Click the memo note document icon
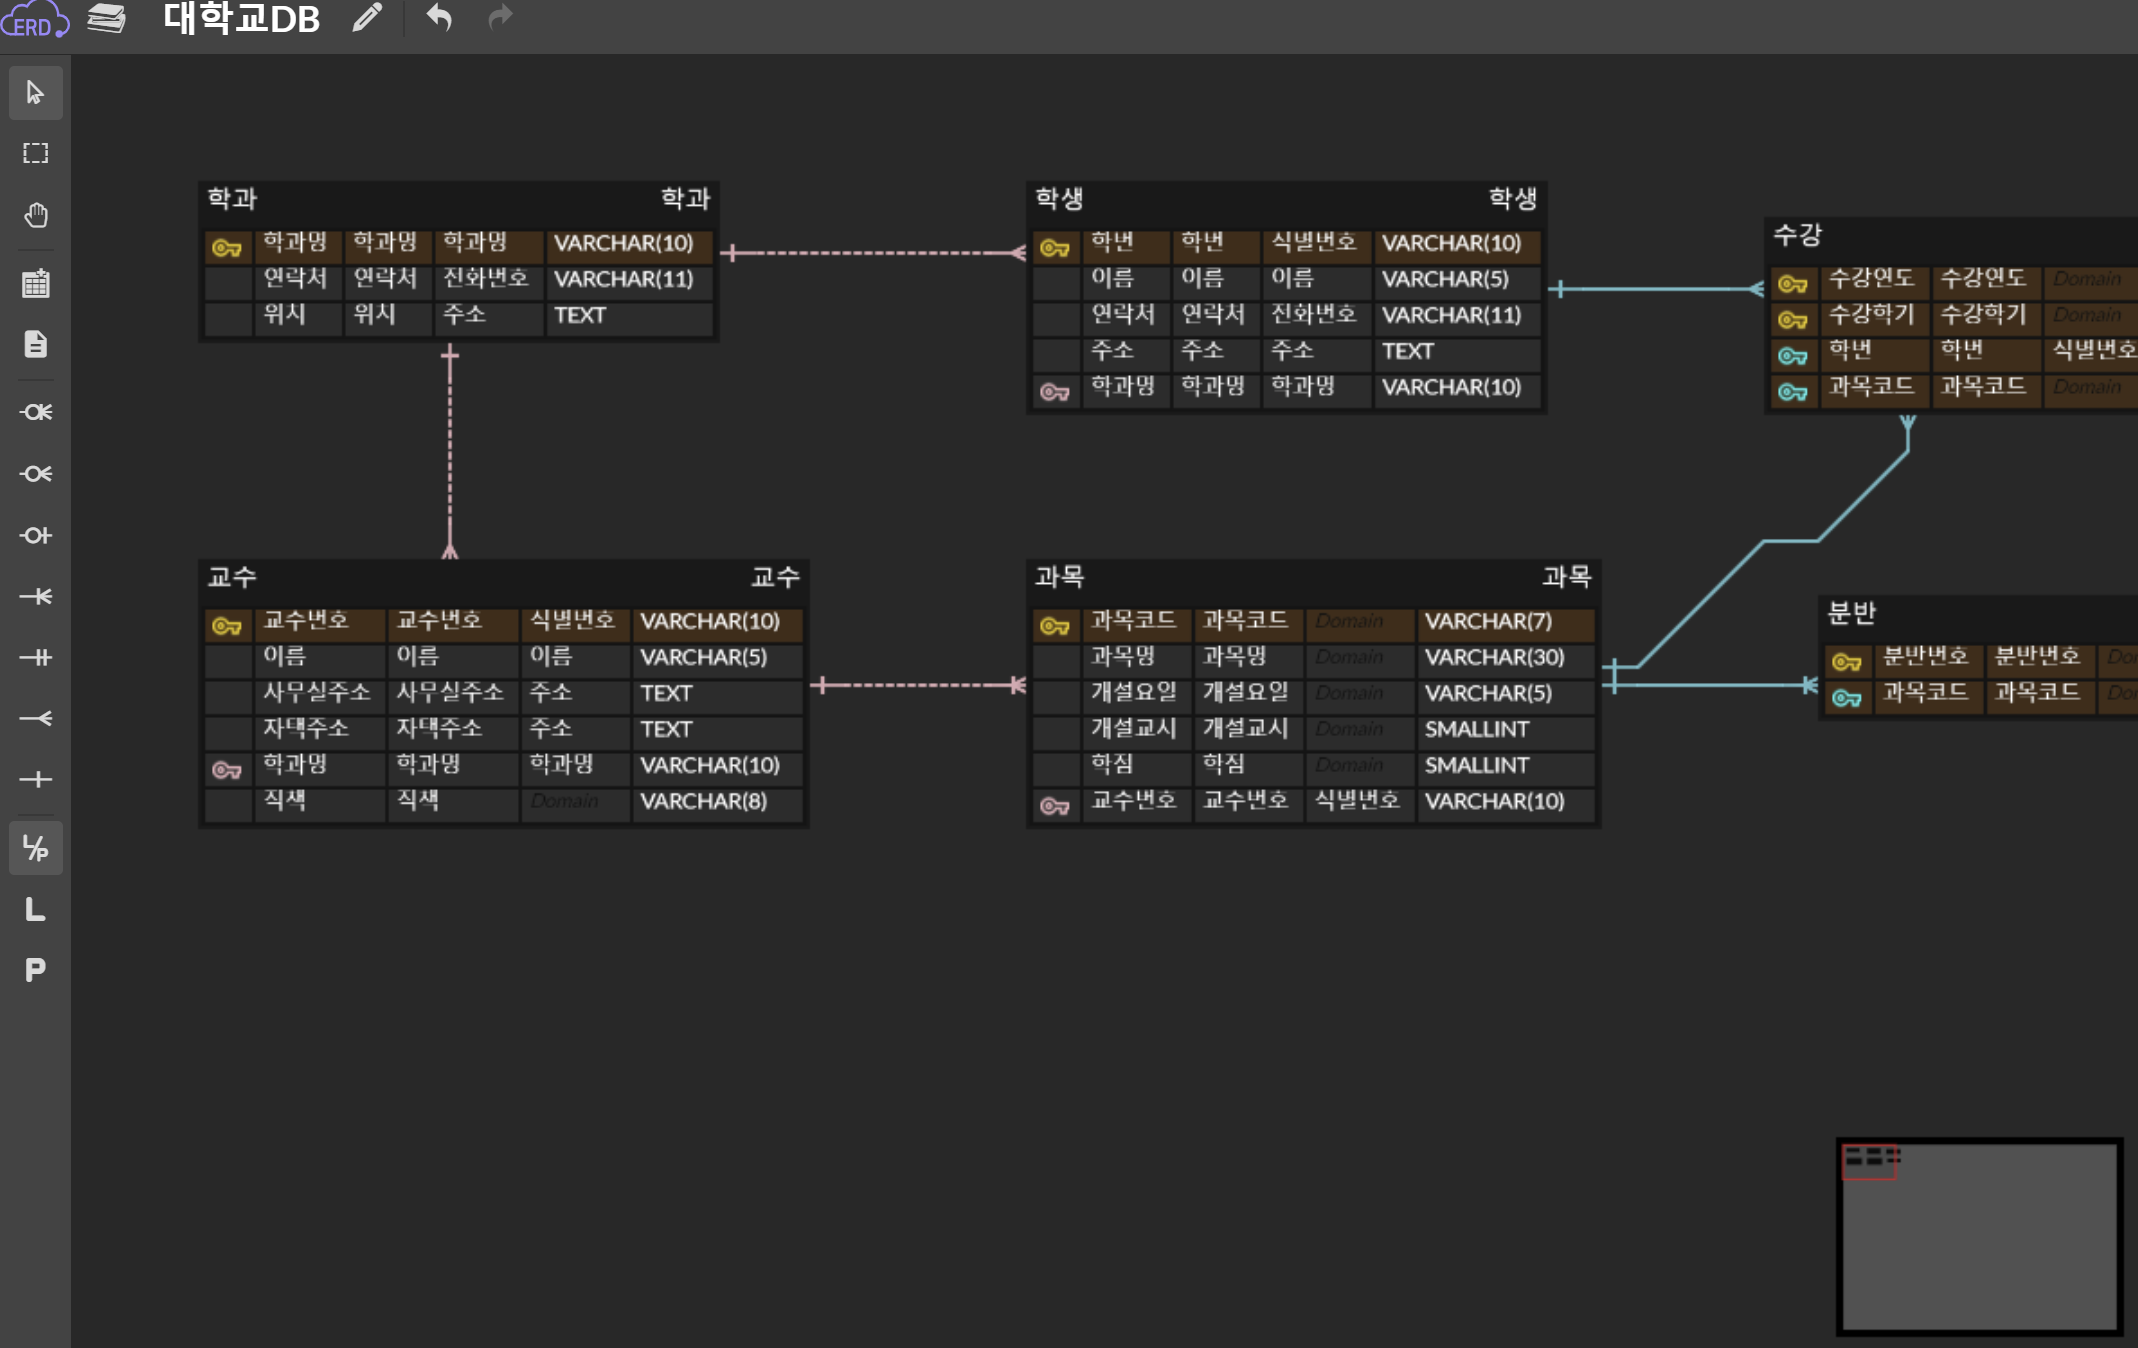This screenshot has width=2138, height=1348. click(x=36, y=344)
